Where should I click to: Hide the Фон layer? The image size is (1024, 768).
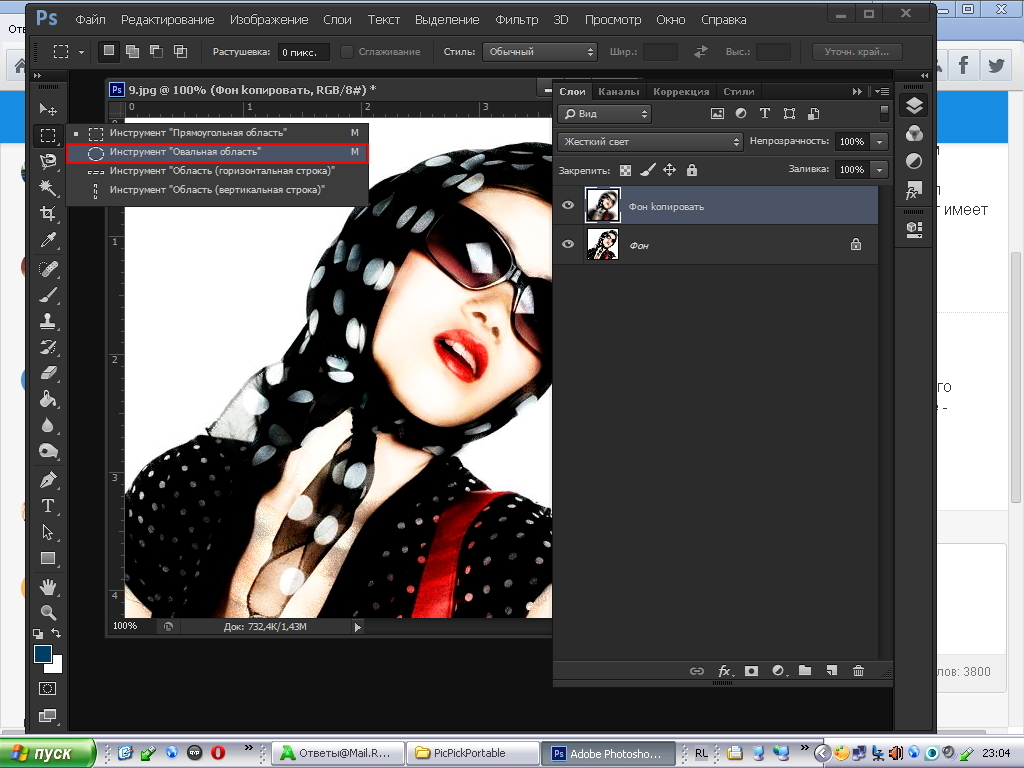coord(568,244)
